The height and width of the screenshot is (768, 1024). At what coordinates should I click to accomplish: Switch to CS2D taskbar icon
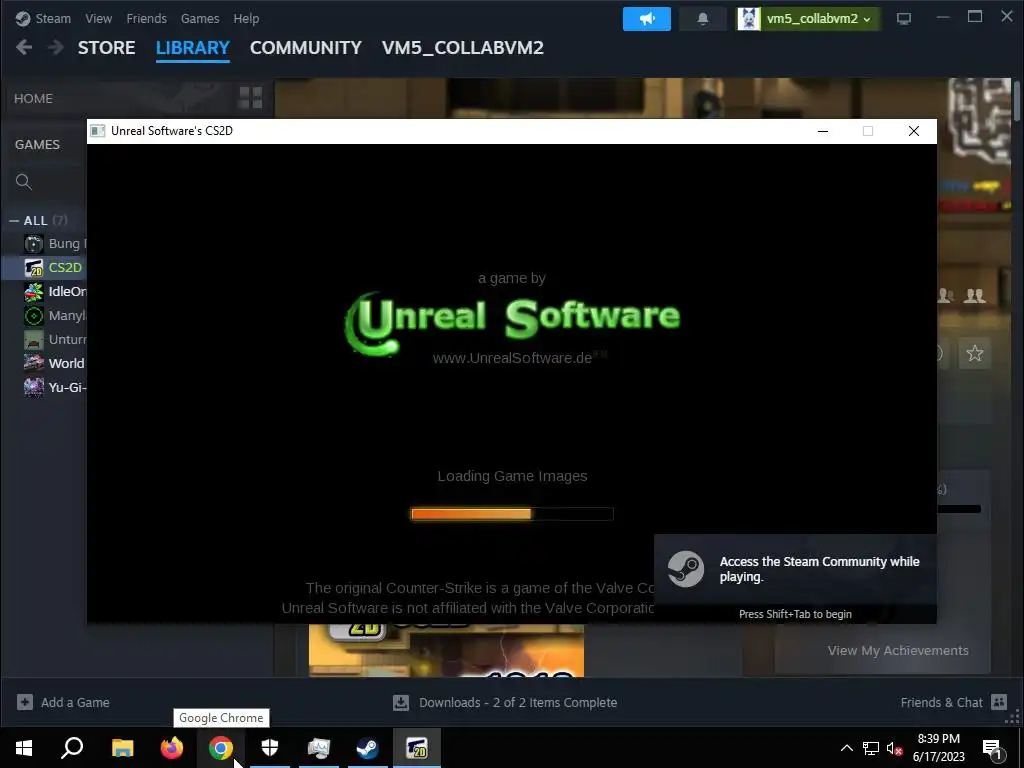pos(417,748)
